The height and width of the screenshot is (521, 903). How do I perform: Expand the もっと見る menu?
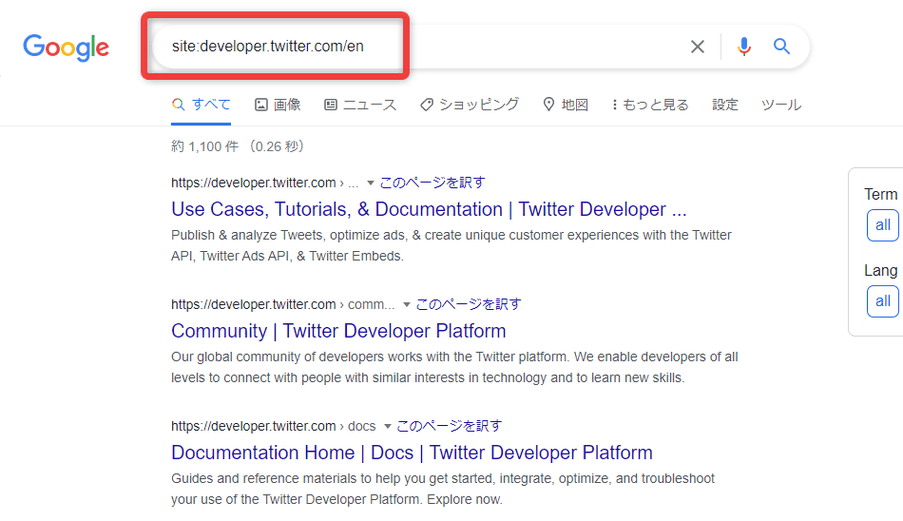pyautogui.click(x=650, y=105)
